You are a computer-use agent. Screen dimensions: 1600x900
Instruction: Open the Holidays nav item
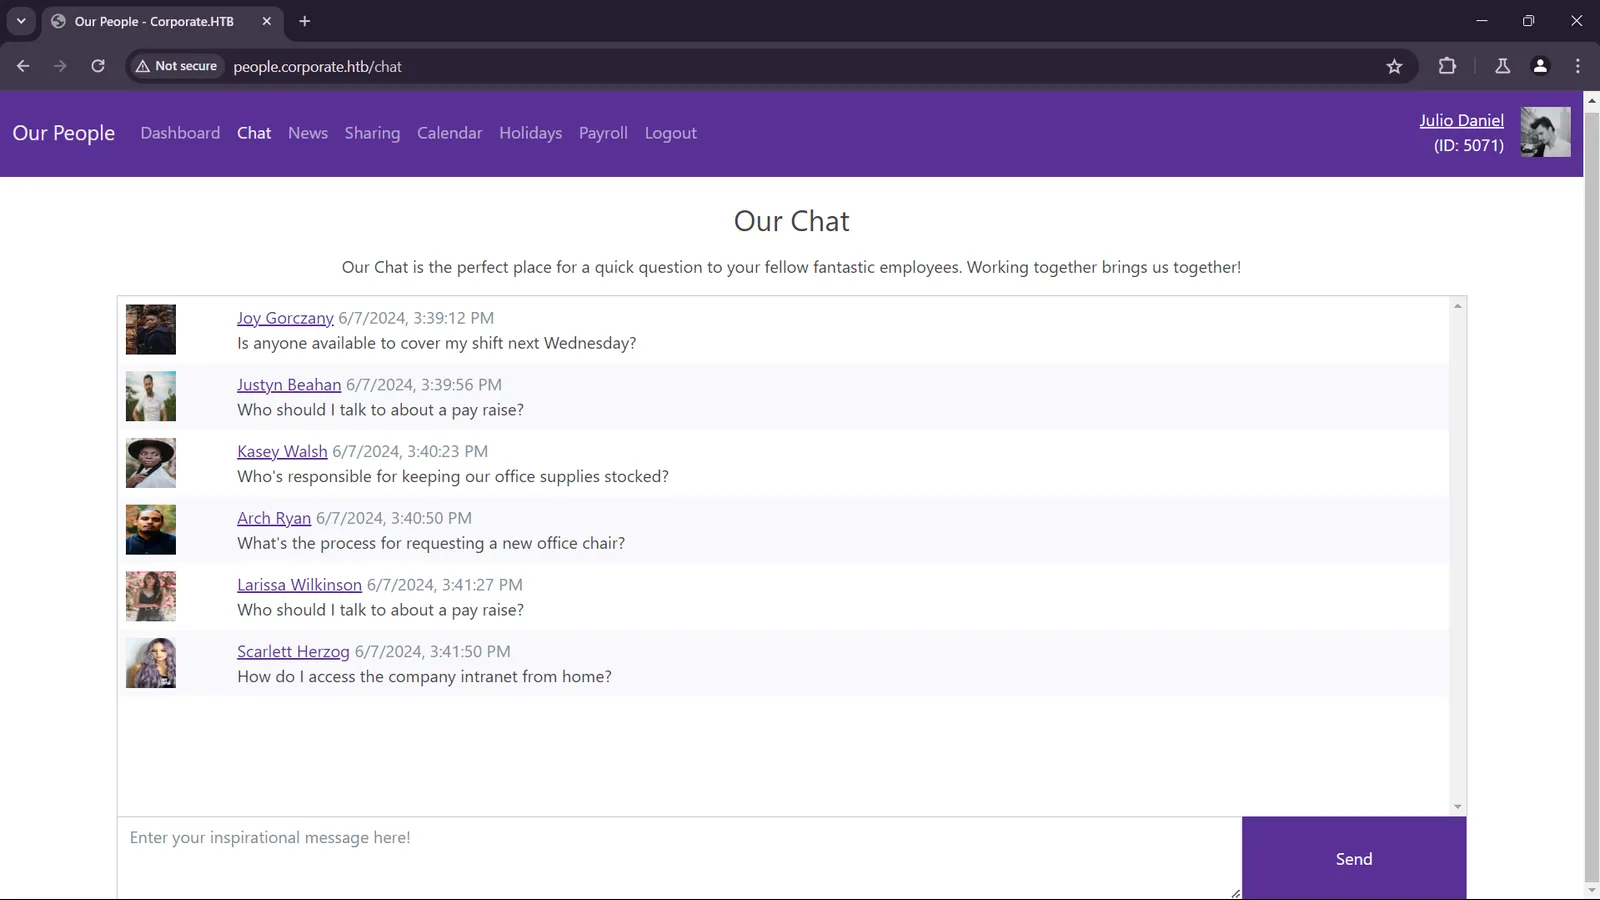[530, 133]
